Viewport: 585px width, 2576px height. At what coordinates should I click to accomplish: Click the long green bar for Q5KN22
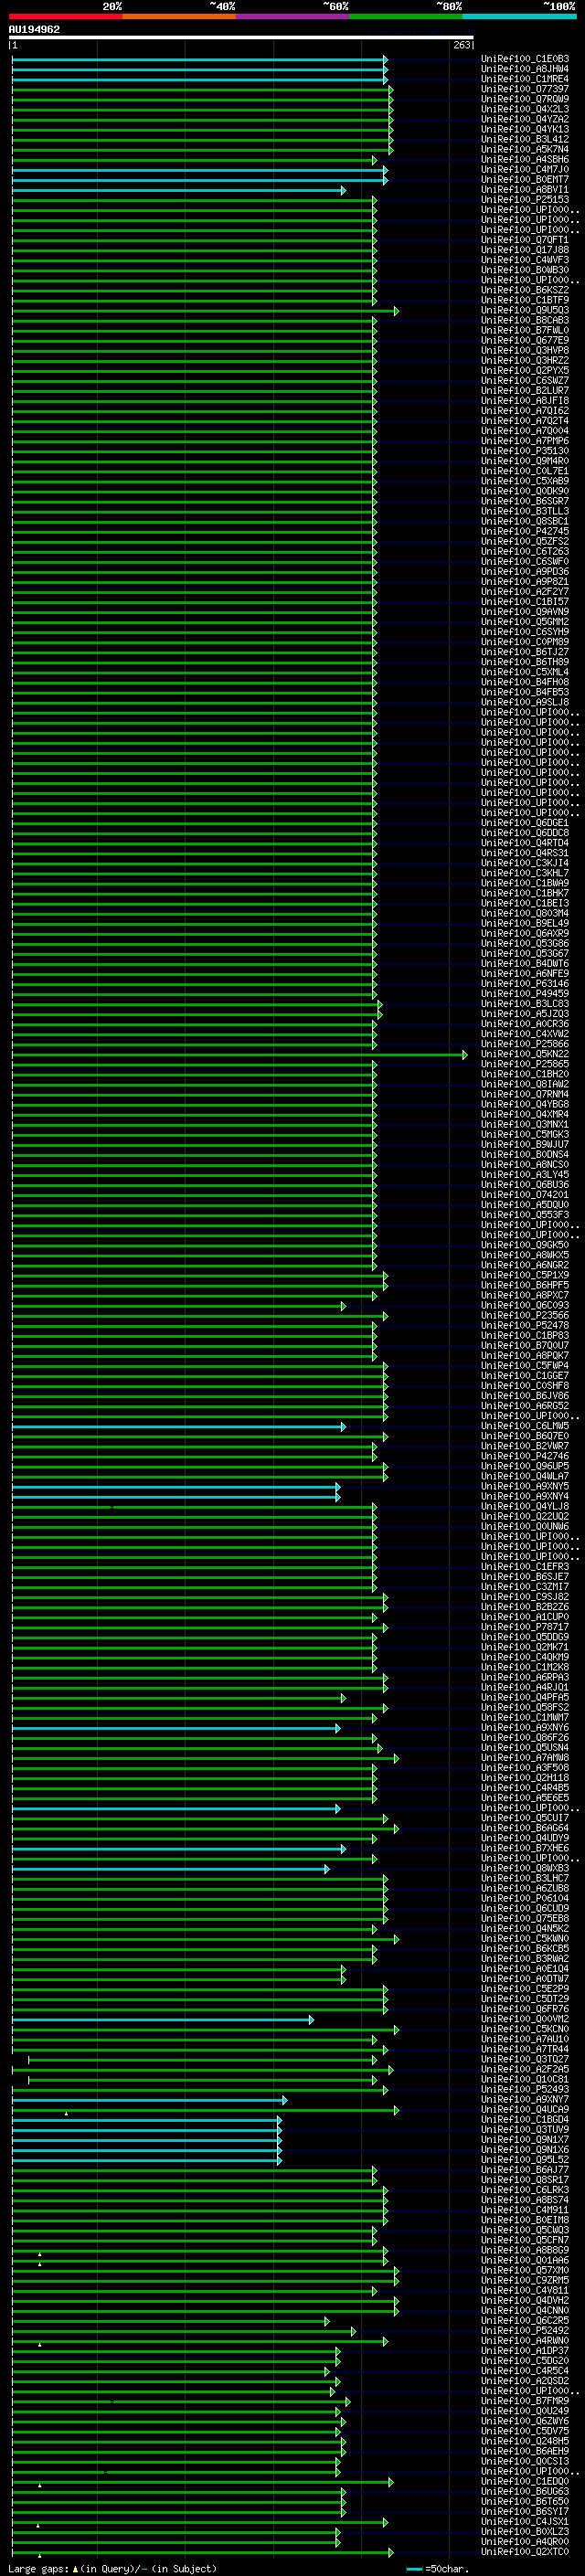click(x=240, y=1055)
